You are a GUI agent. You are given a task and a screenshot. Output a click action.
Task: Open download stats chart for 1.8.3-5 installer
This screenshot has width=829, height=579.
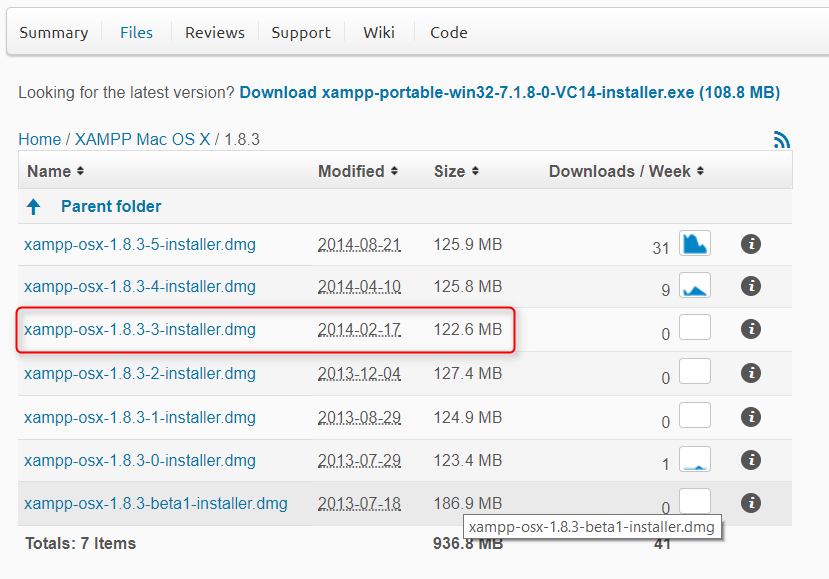point(695,243)
